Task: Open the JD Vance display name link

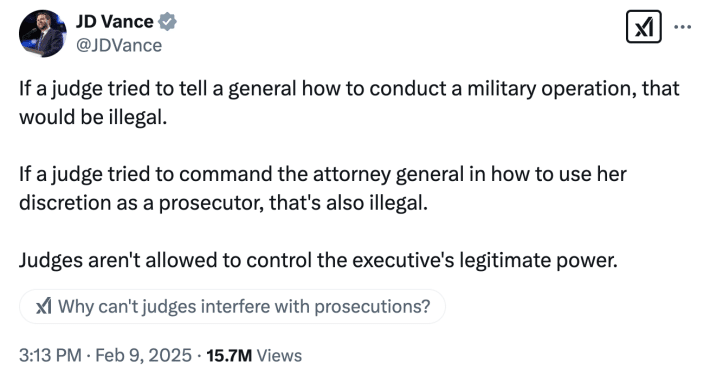Action: pos(115,21)
